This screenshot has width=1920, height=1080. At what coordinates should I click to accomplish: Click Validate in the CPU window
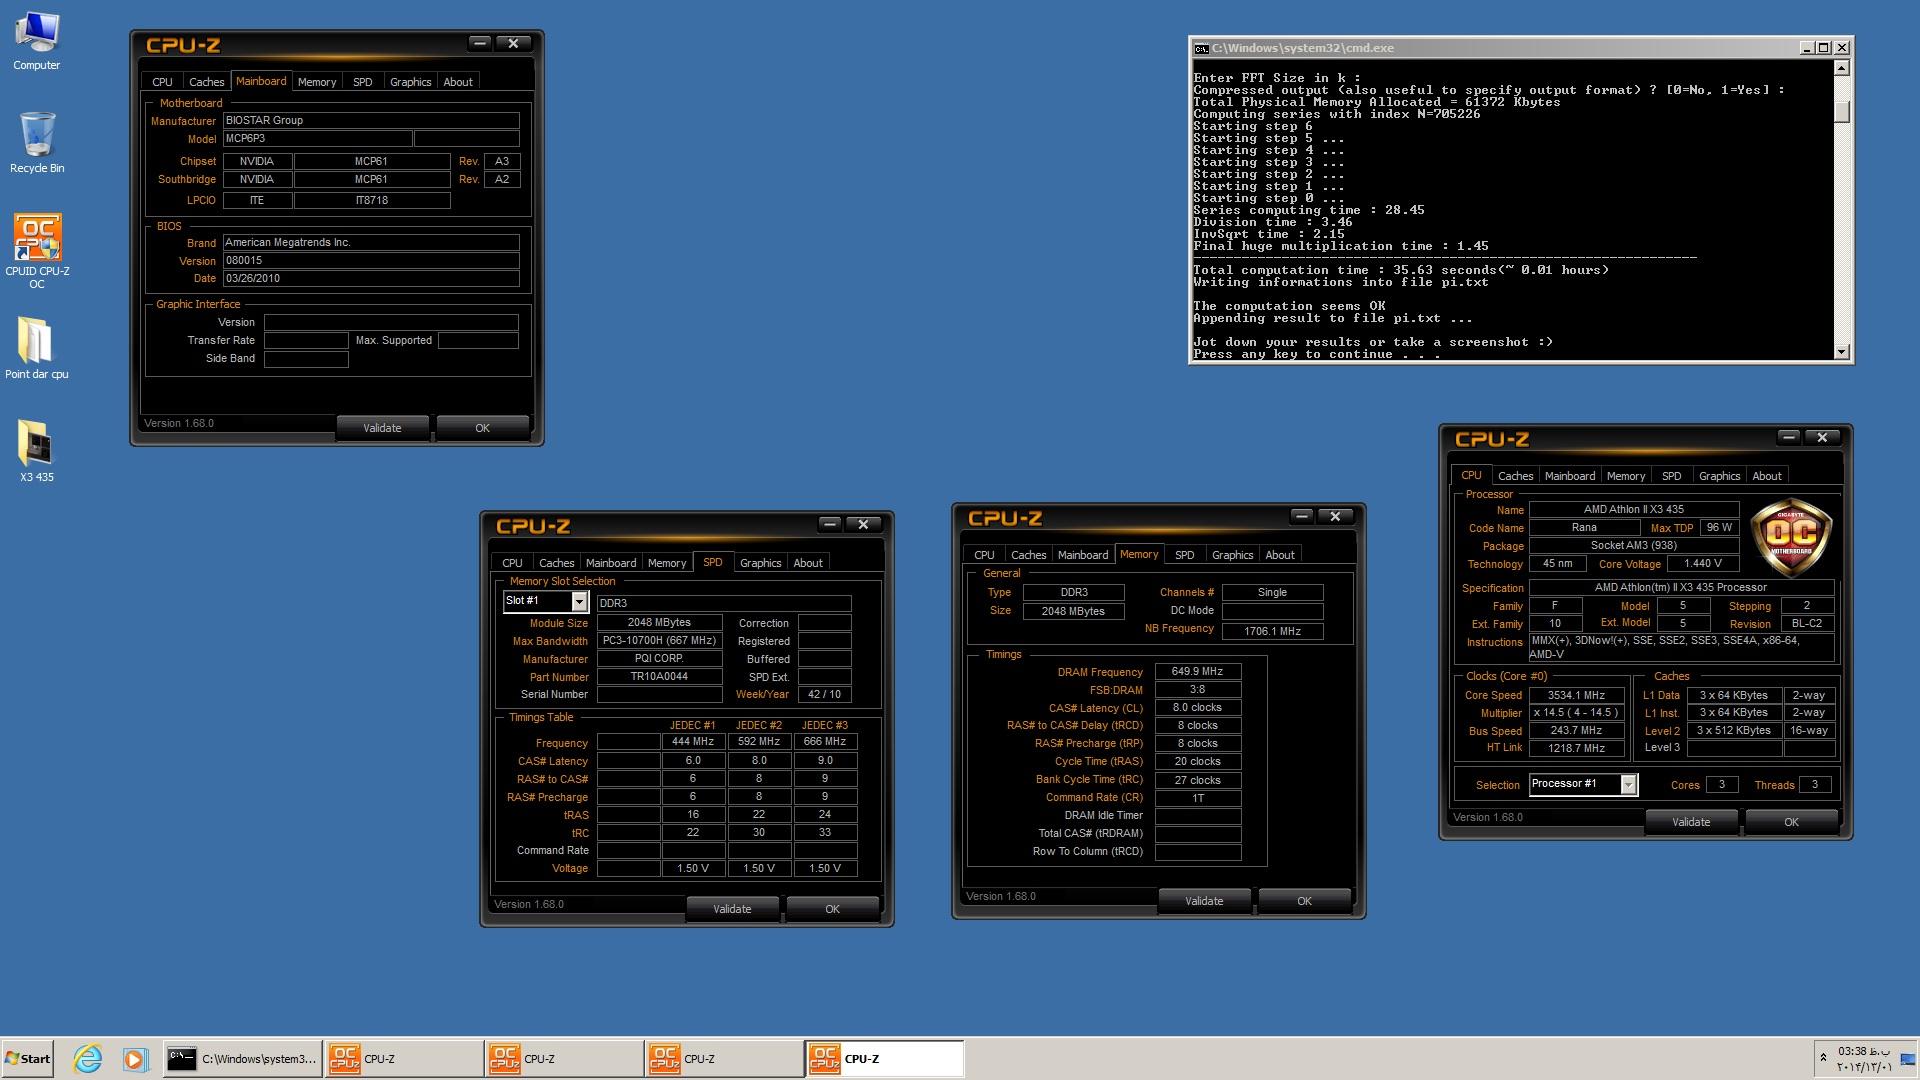point(1691,822)
